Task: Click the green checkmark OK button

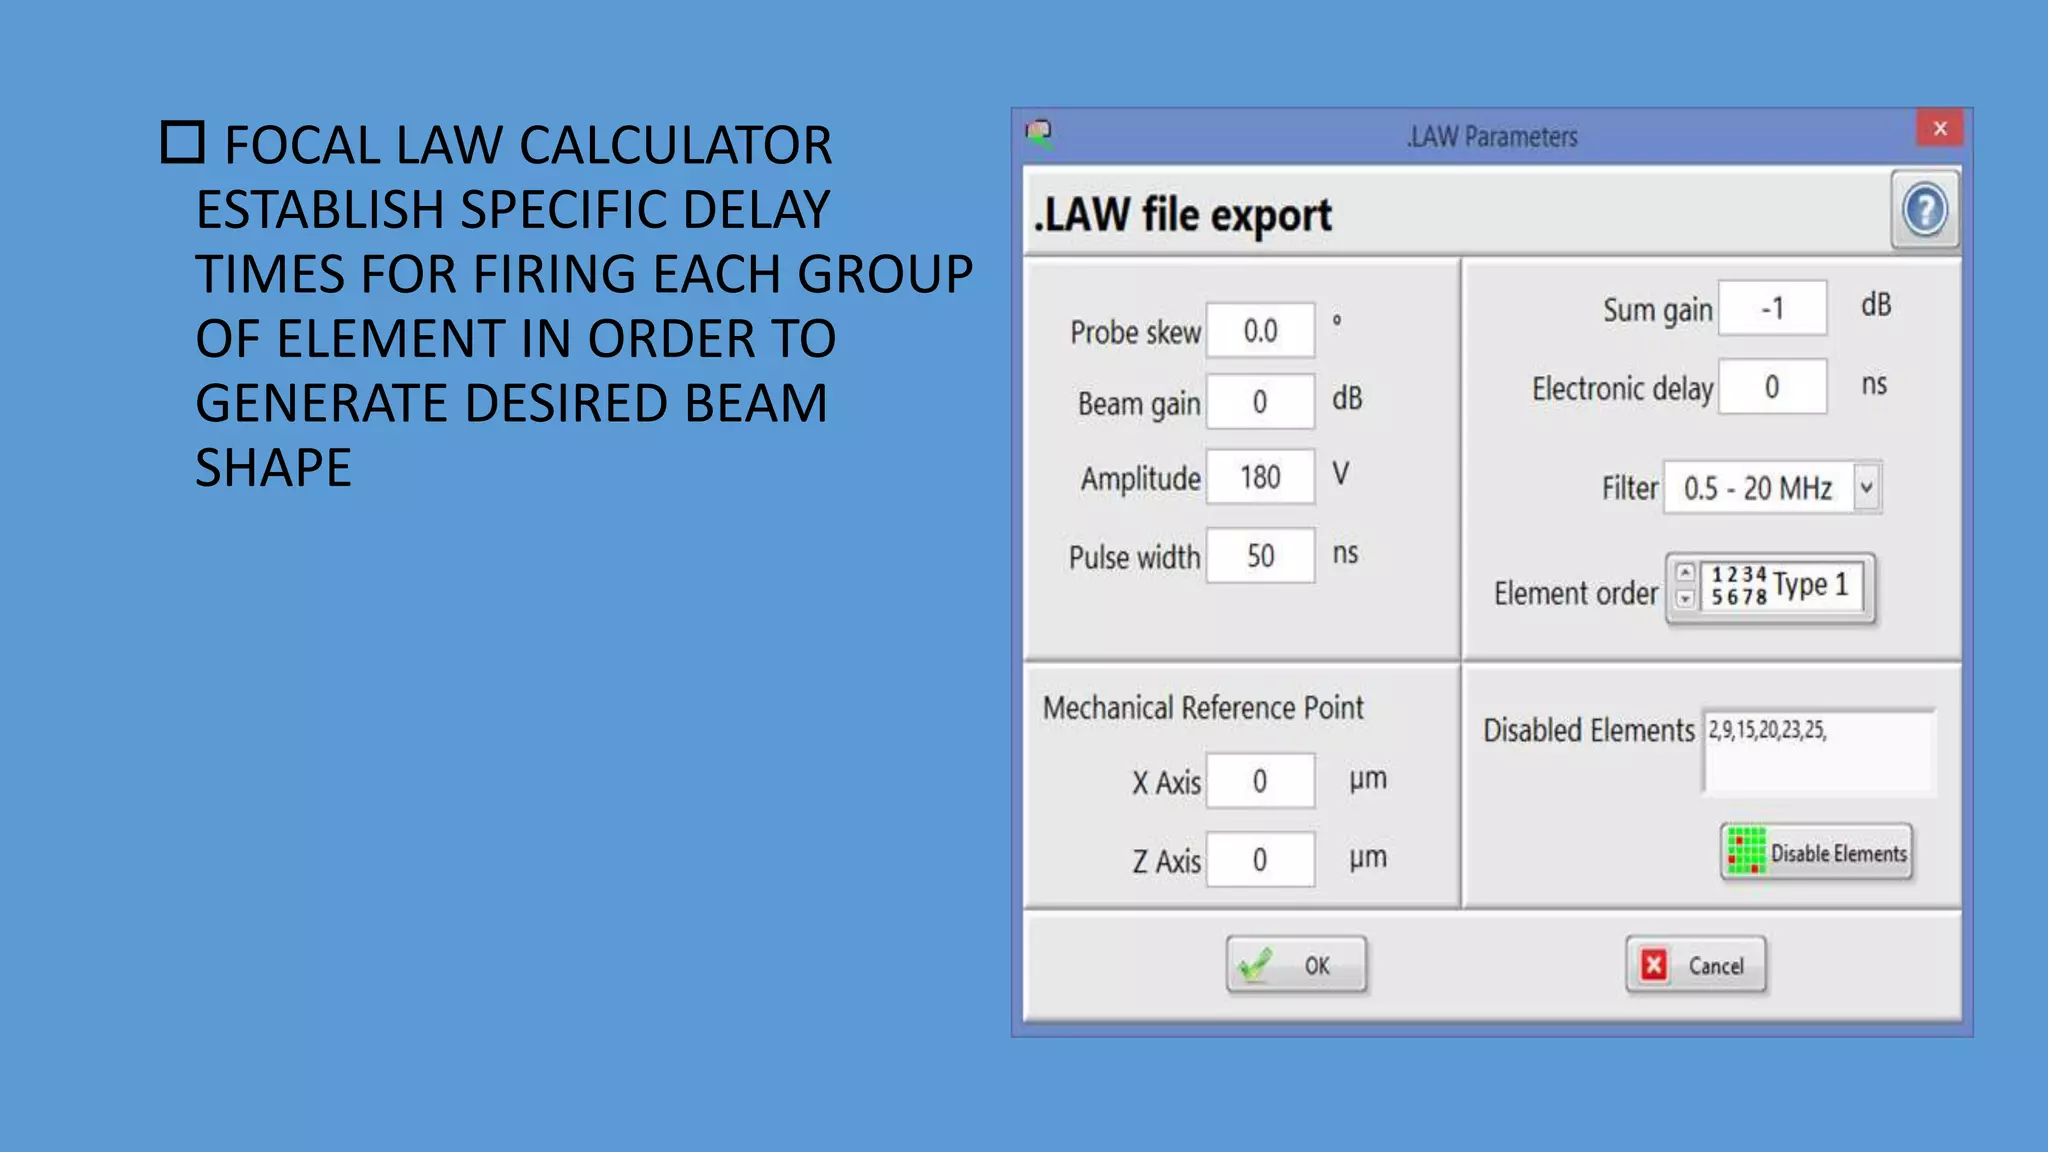Action: coord(1296,965)
